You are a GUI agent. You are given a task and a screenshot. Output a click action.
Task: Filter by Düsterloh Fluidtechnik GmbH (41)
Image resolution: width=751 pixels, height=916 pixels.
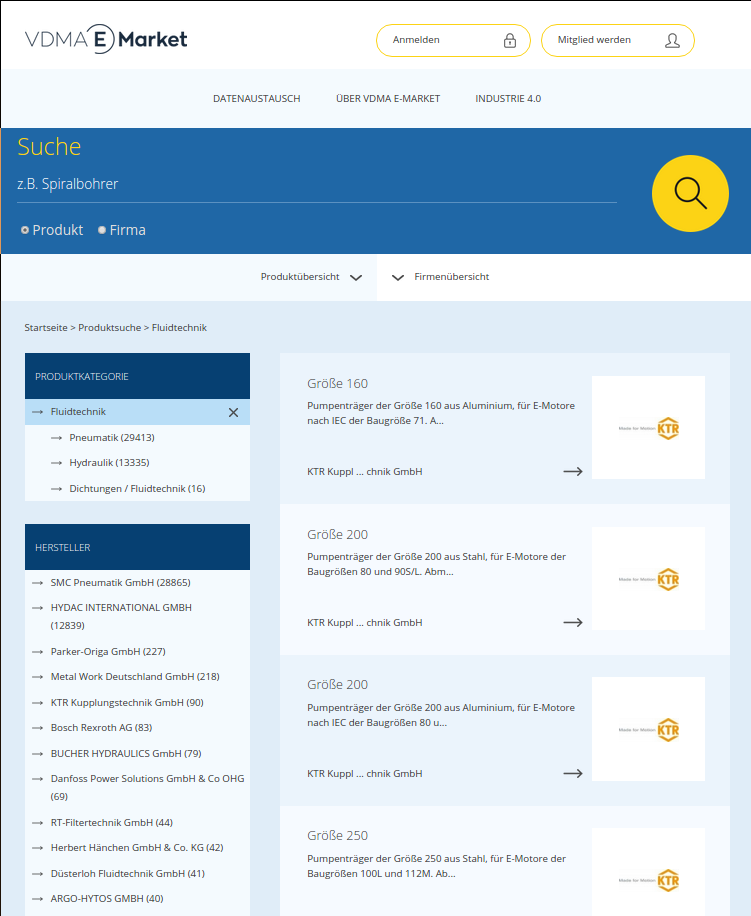click(127, 874)
